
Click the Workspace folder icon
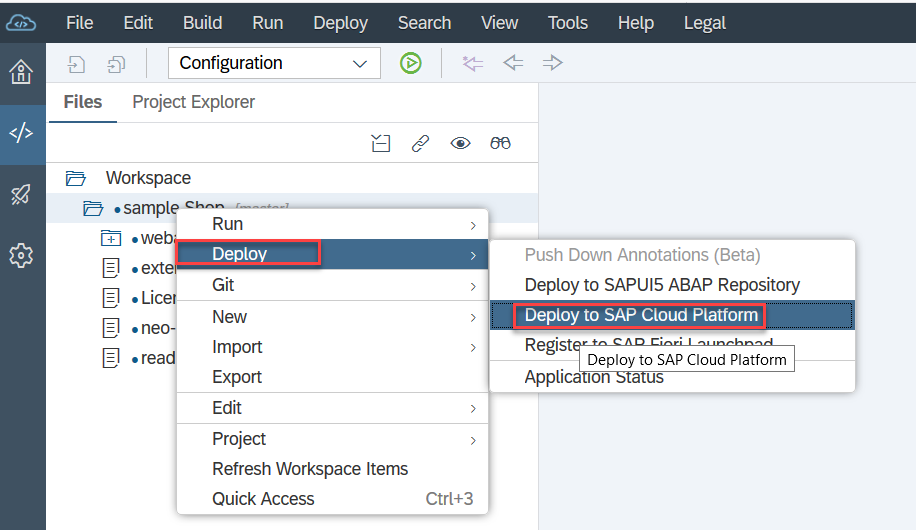(75, 178)
